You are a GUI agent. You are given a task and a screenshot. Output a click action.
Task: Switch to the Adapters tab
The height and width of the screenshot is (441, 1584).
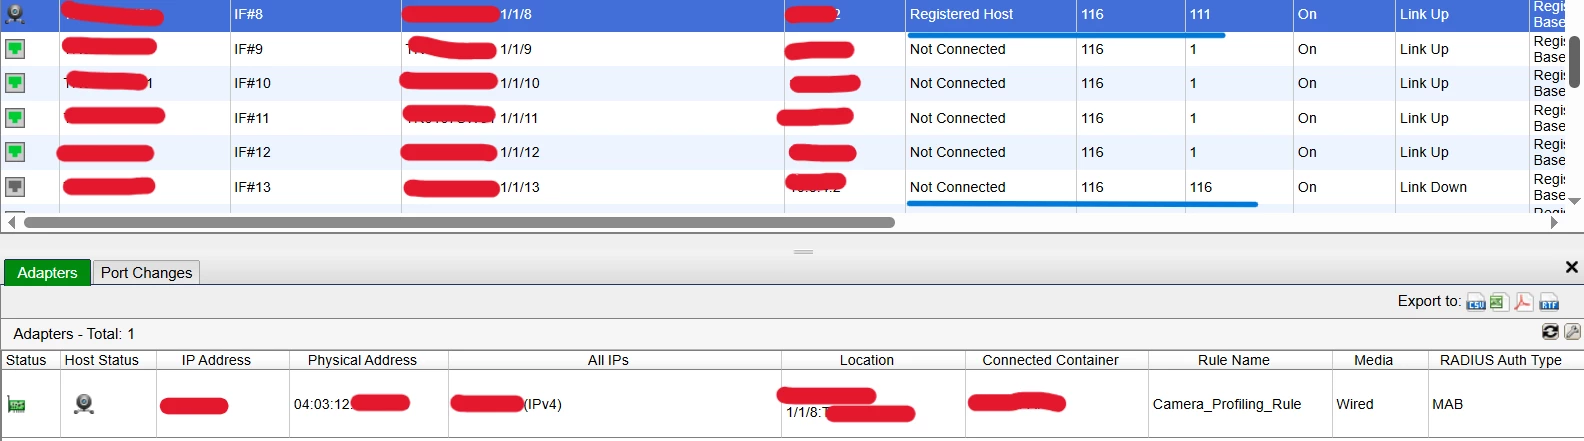[x=47, y=272]
